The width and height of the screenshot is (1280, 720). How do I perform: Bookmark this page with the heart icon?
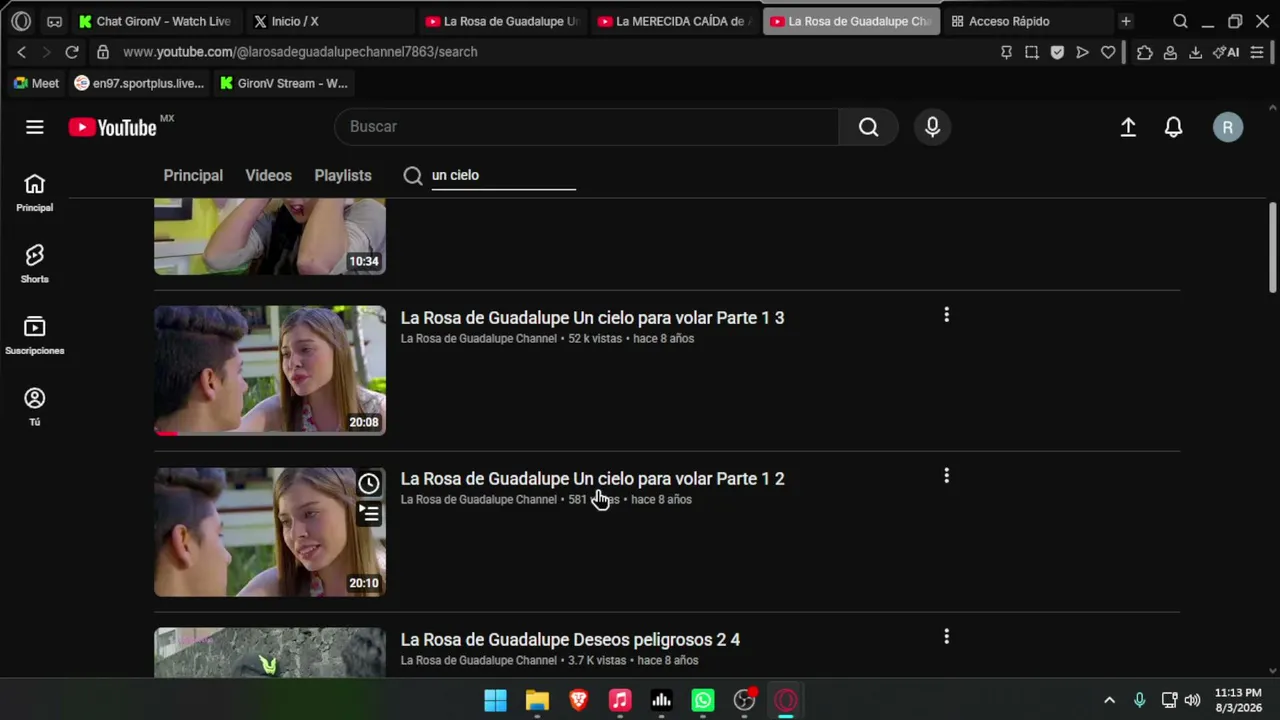[x=1108, y=52]
